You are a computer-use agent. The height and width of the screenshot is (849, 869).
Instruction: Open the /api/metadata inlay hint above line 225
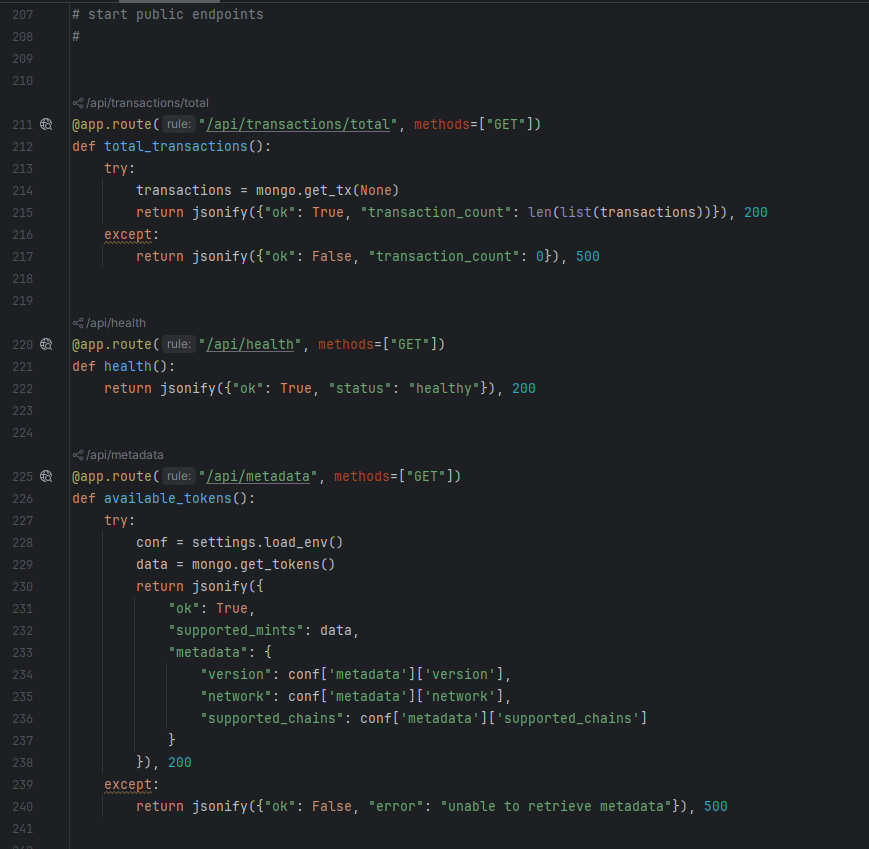tap(118, 455)
